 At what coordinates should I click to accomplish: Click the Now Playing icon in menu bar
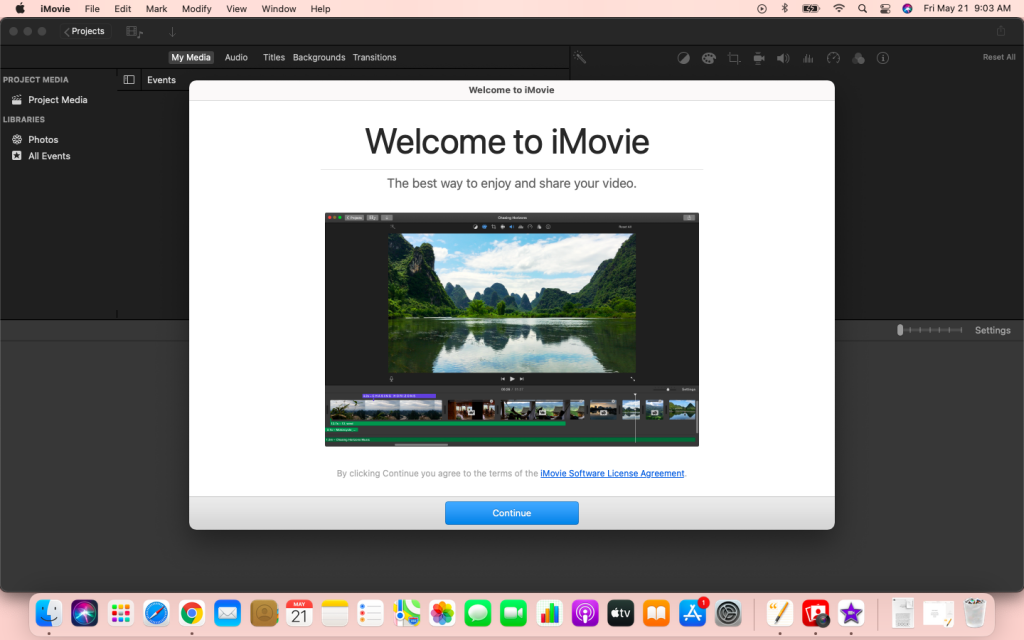pos(761,8)
